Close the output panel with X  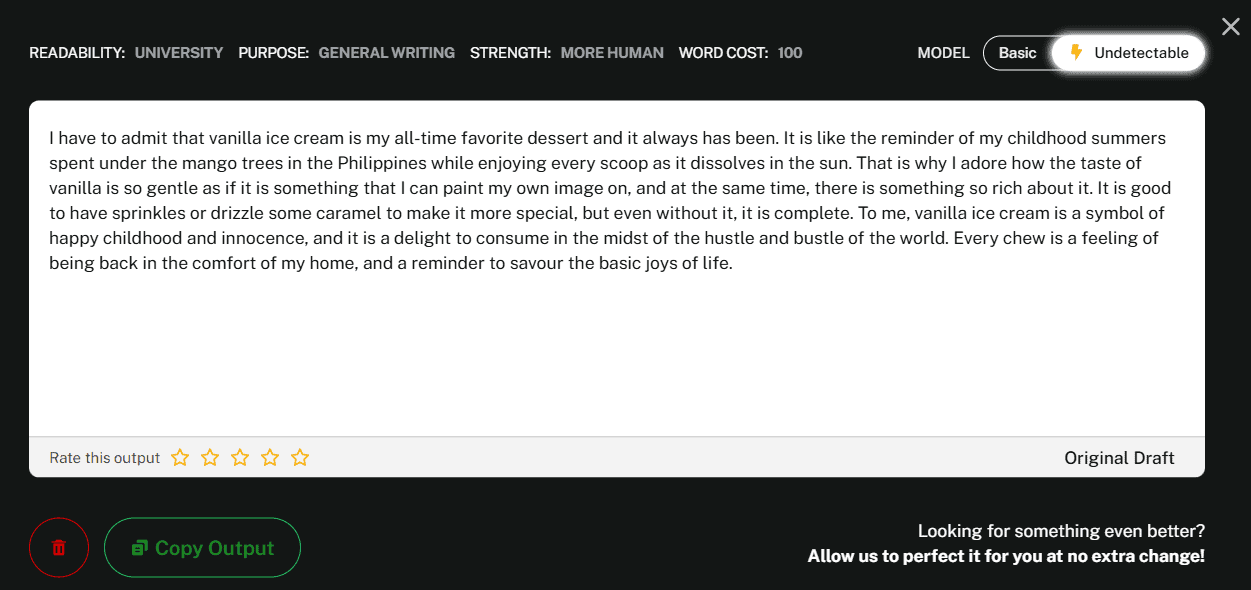click(1230, 27)
